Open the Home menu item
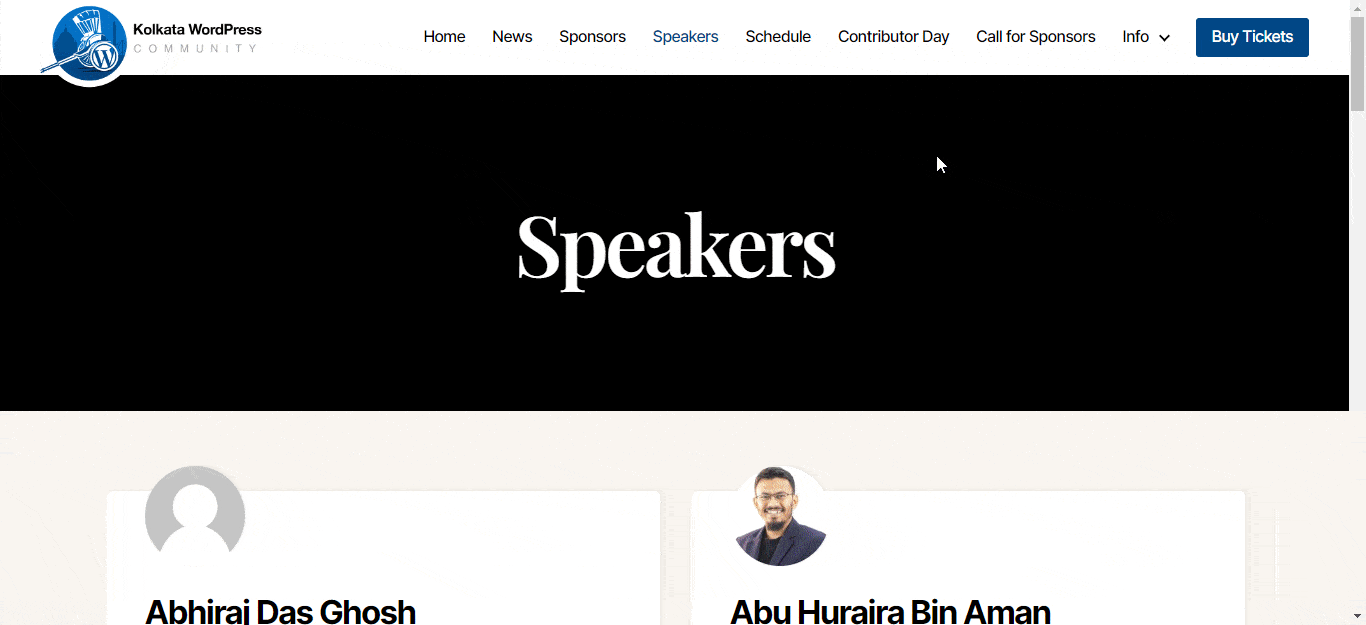Viewport: 1366px width, 625px height. (x=444, y=37)
